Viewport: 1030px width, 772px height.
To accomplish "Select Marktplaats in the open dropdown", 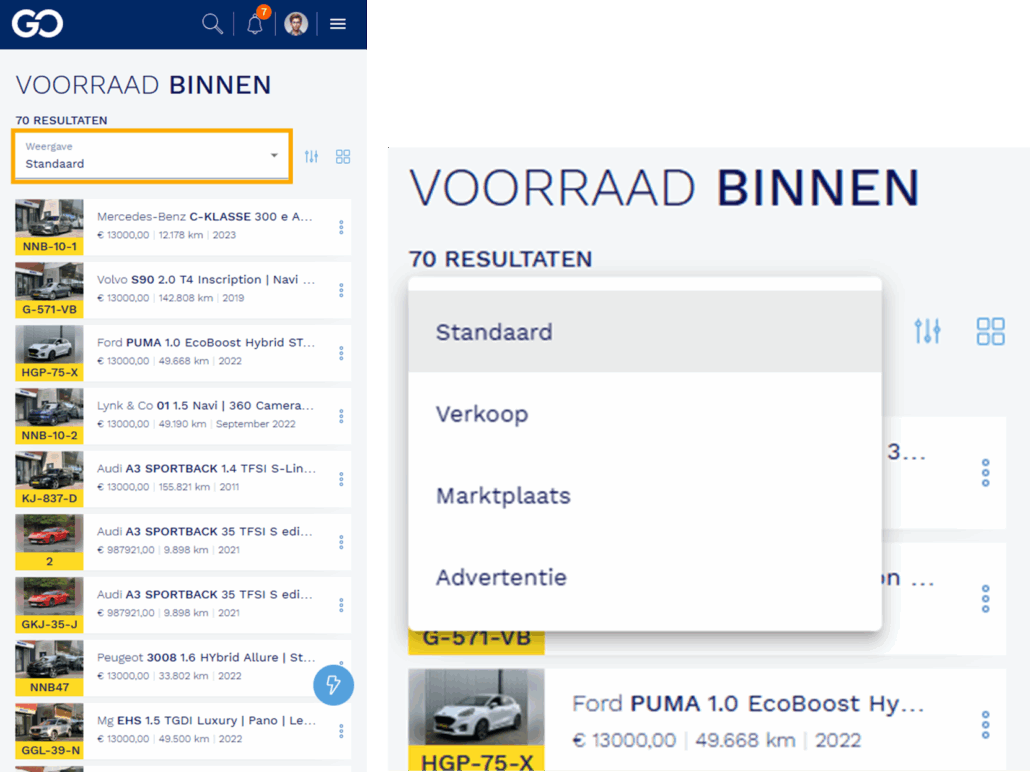I will click(x=644, y=495).
